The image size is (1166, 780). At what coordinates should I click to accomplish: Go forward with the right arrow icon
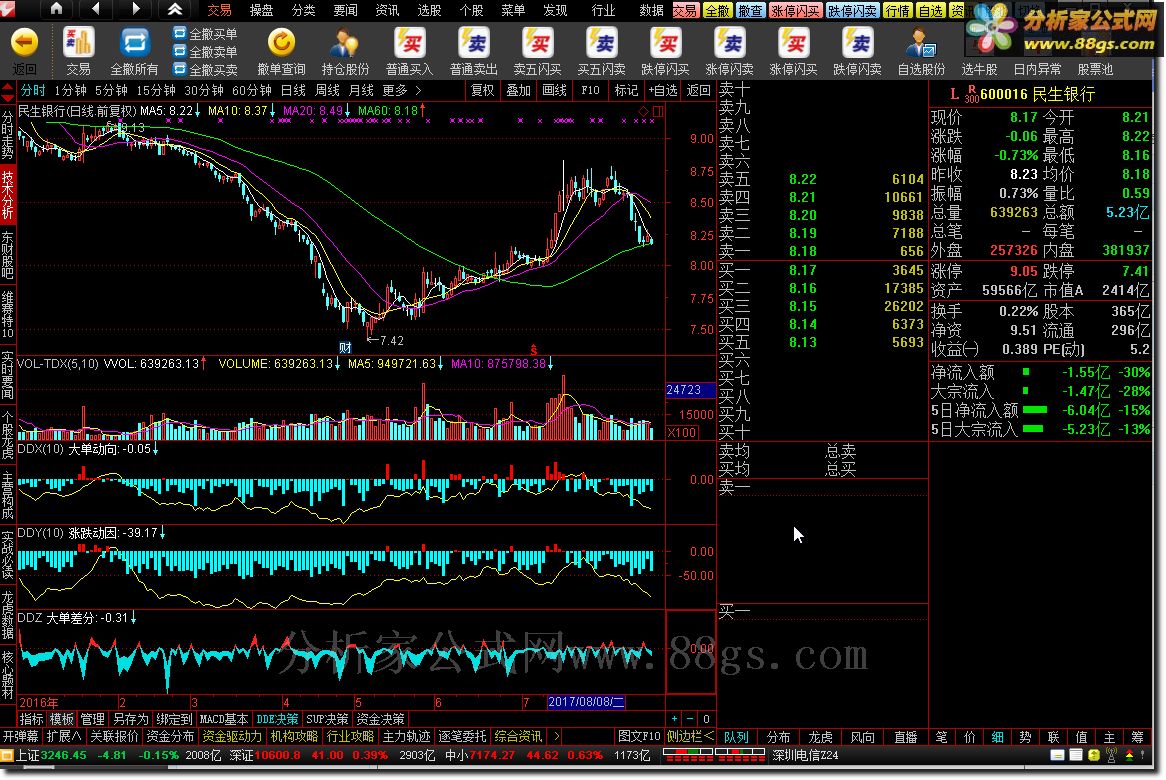[x=135, y=10]
